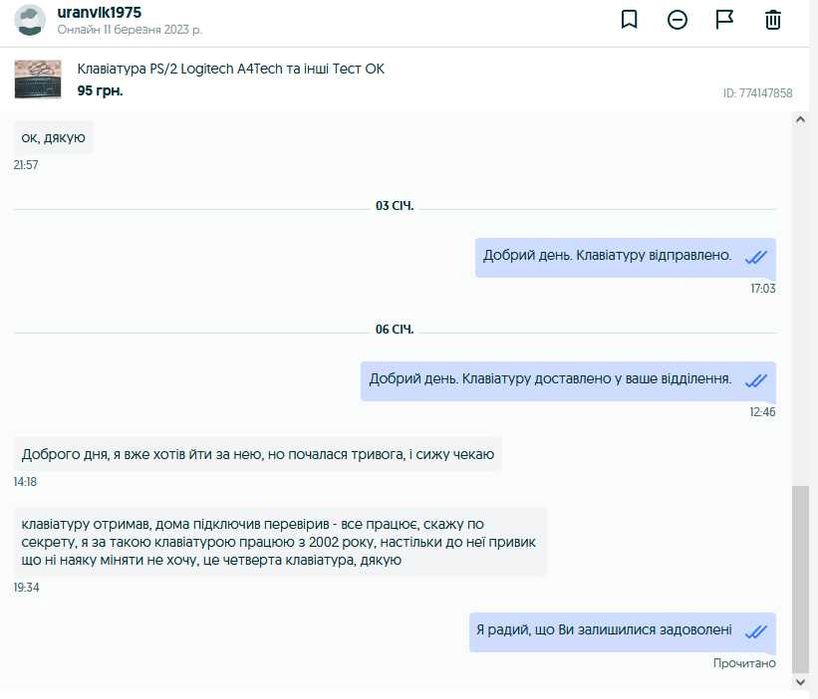Screen dimensions: 818x699
Task: Click read checkmarks on Я радий message
Action: [756, 632]
